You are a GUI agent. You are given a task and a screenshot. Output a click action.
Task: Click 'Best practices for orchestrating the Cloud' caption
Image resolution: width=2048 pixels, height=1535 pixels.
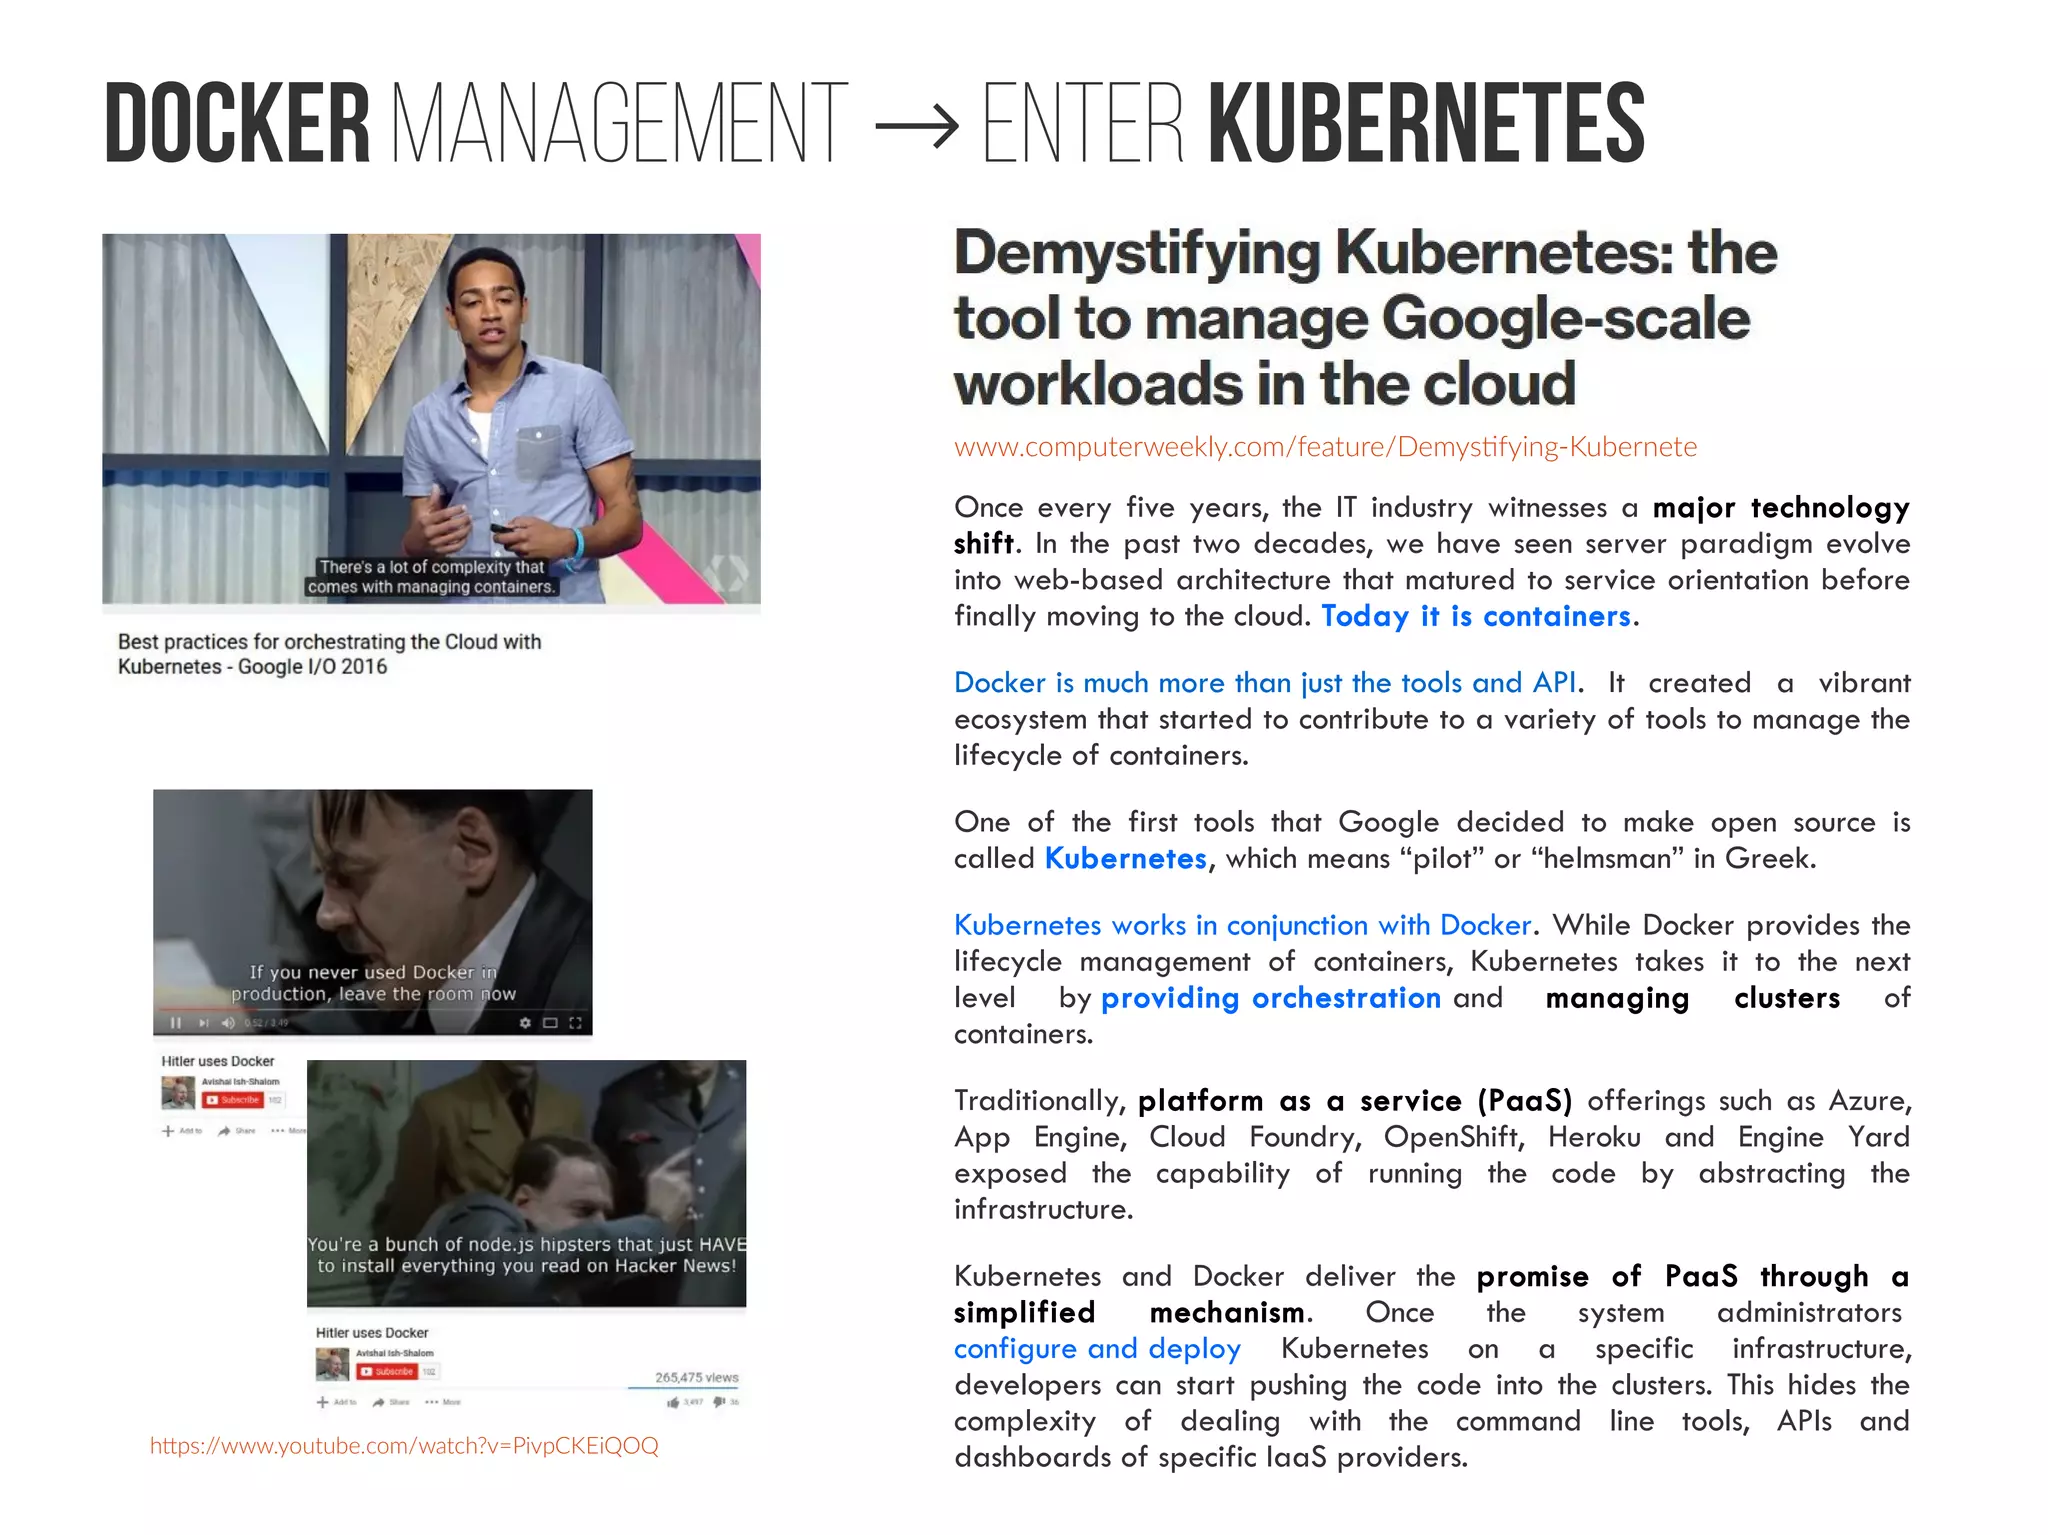[x=329, y=654]
